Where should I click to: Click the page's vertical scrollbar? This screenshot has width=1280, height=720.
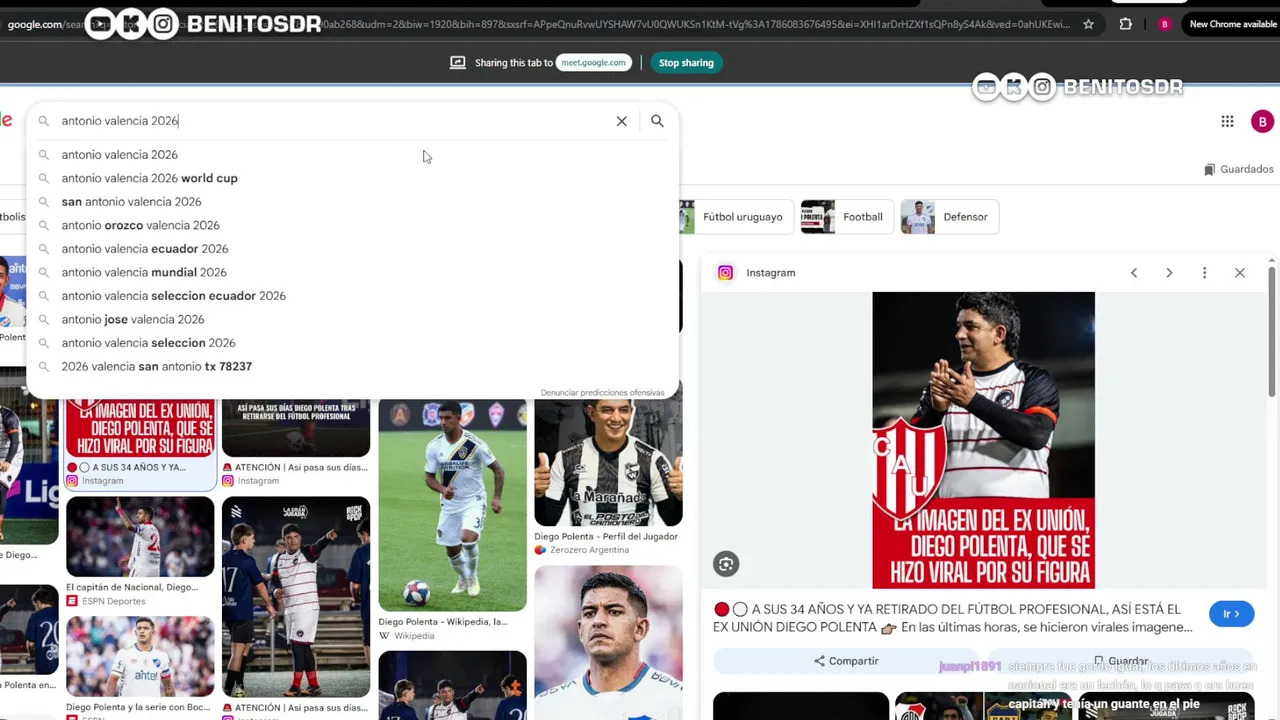[x=1272, y=330]
